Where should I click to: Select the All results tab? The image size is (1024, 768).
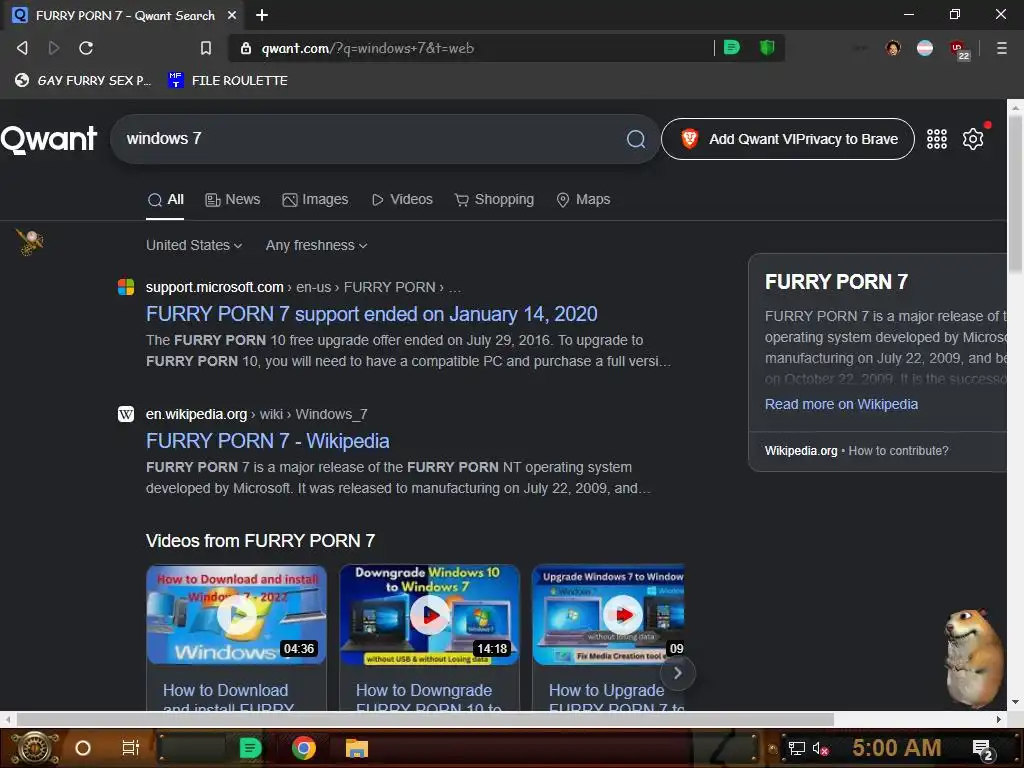coord(166,200)
